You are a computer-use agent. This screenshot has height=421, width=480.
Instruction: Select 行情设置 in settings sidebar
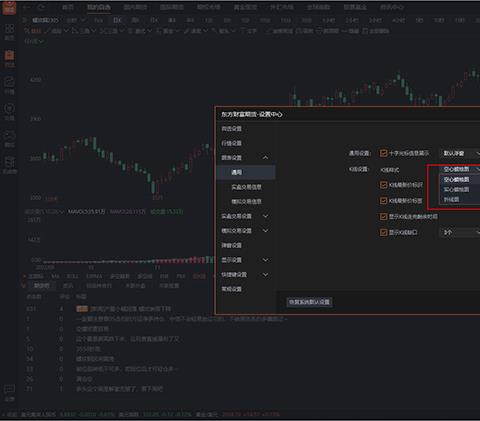(x=231, y=143)
